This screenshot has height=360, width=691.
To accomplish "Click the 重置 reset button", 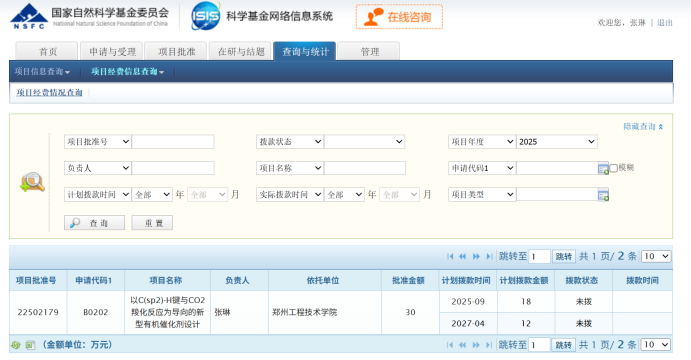I will 152,223.
